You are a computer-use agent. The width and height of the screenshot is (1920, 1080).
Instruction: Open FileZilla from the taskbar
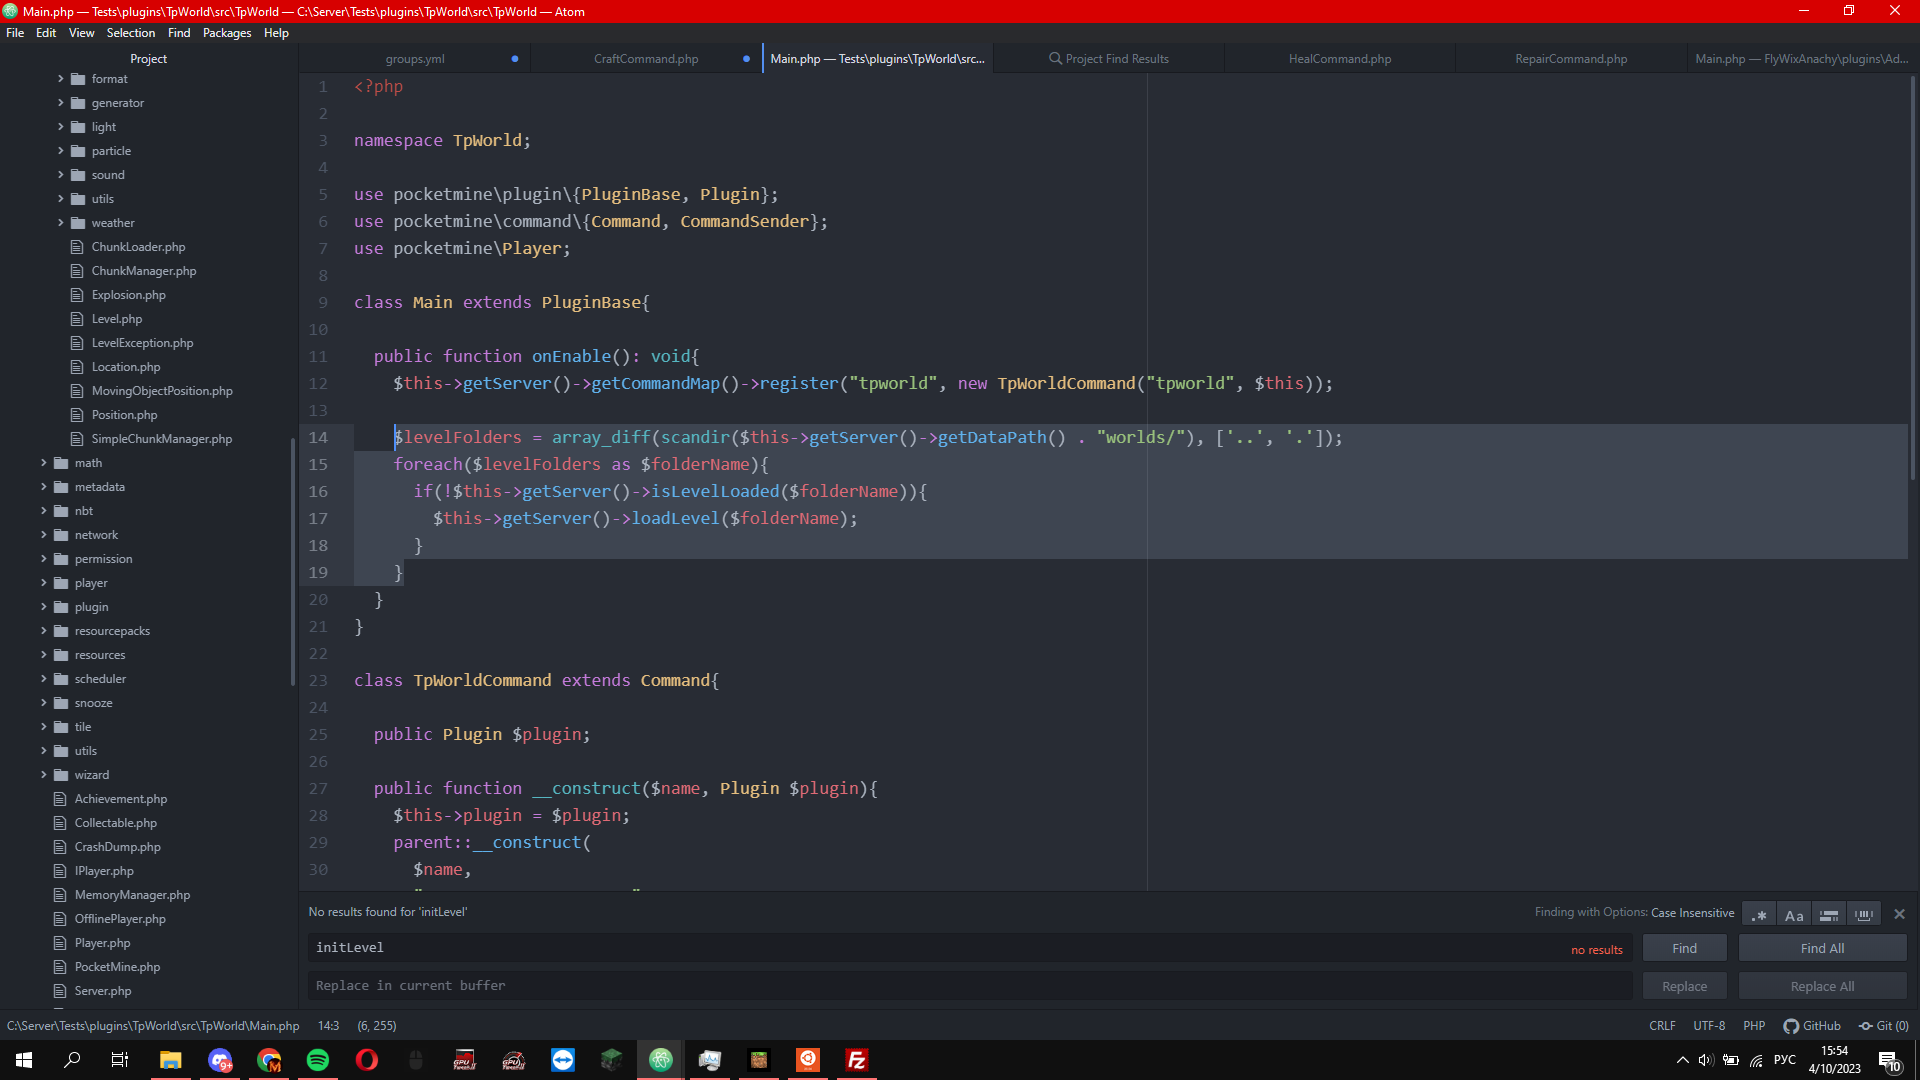coord(857,1060)
